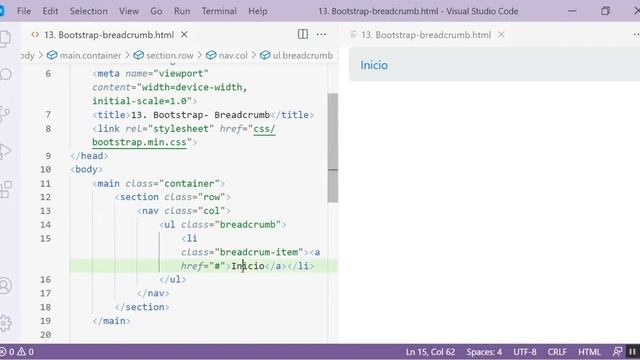640x360 pixels.
Task: Split the editor to the right
Action: (x=303, y=34)
